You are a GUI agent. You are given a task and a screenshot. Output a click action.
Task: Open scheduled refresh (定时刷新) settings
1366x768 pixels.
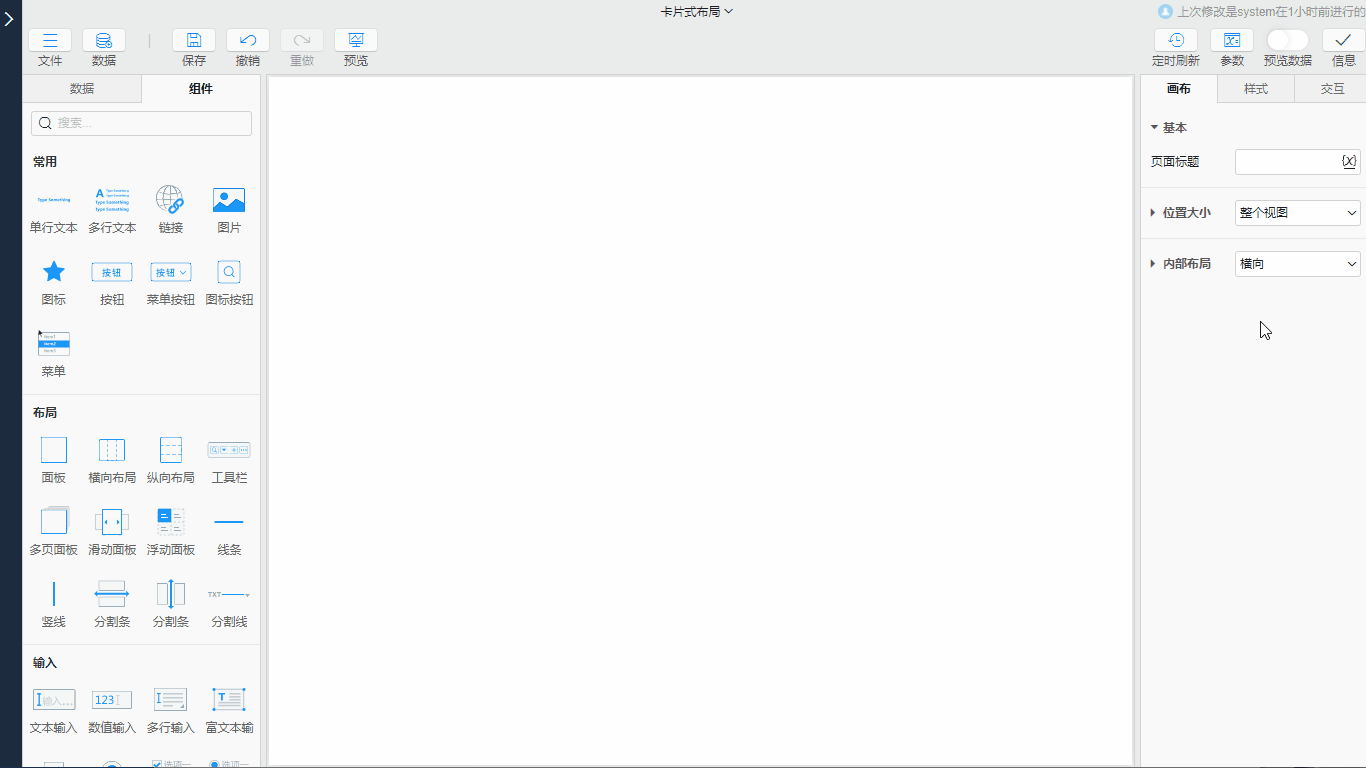(1176, 41)
